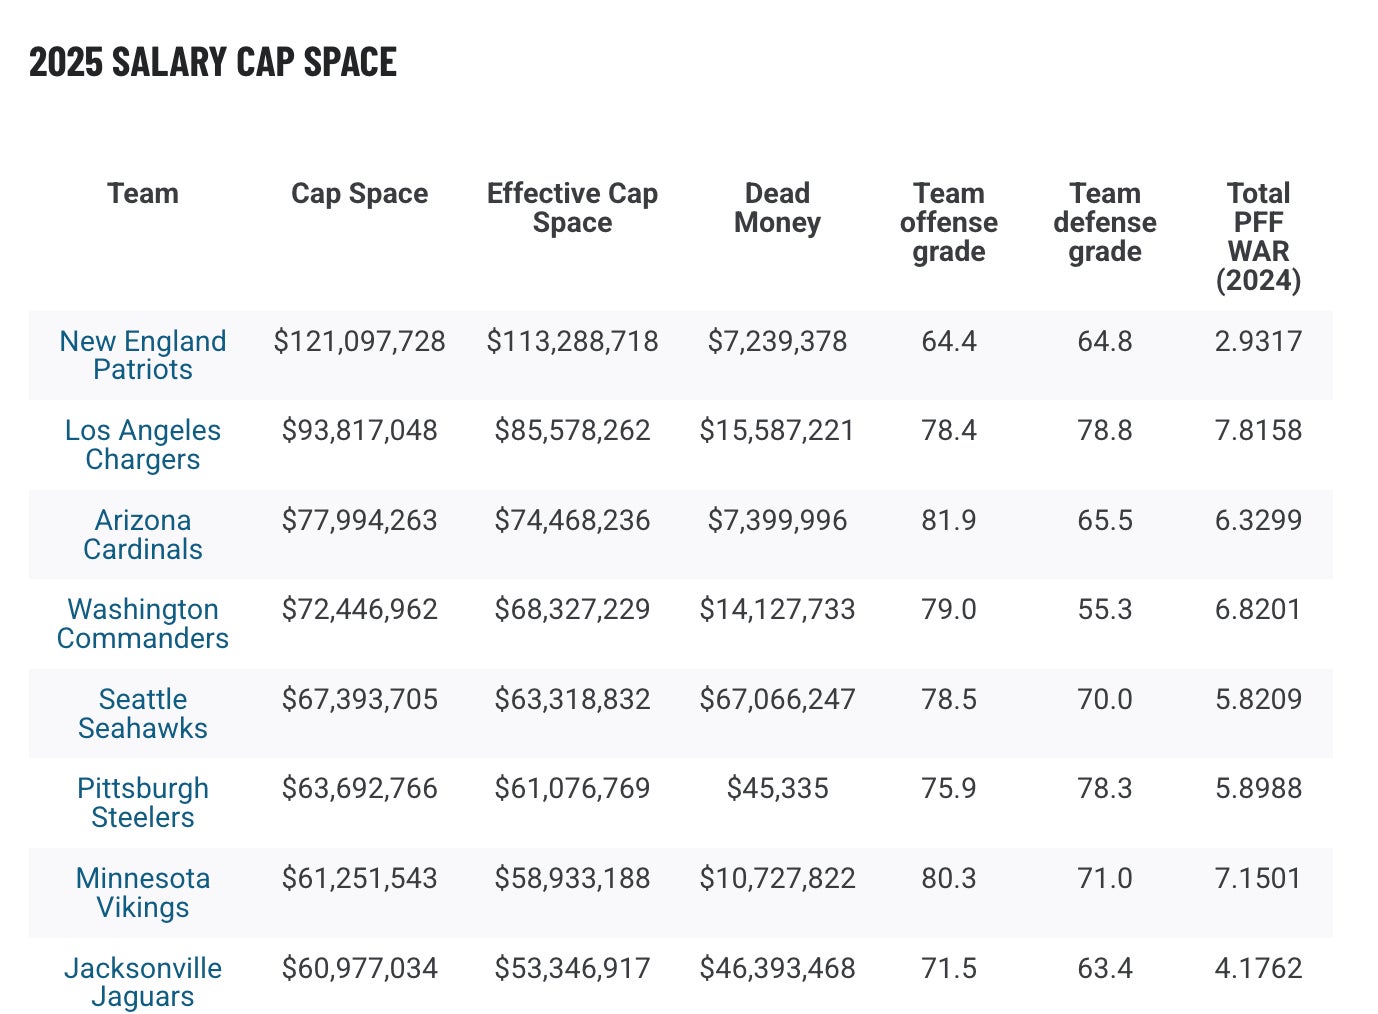Go to the Minnesota Vikings link
Viewport: 1378px width, 1014px height.
point(143,892)
